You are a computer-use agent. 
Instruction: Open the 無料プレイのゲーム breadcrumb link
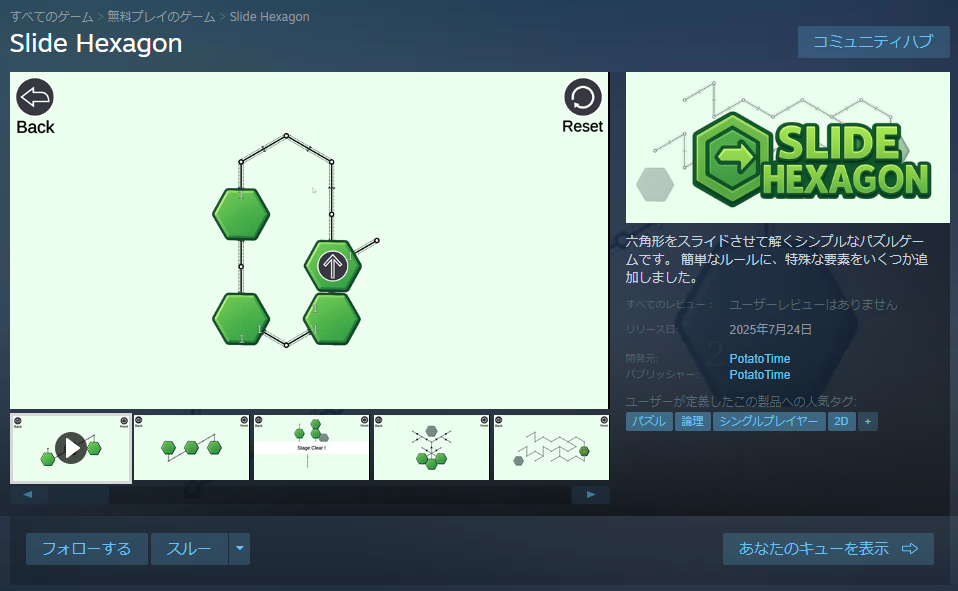[161, 17]
